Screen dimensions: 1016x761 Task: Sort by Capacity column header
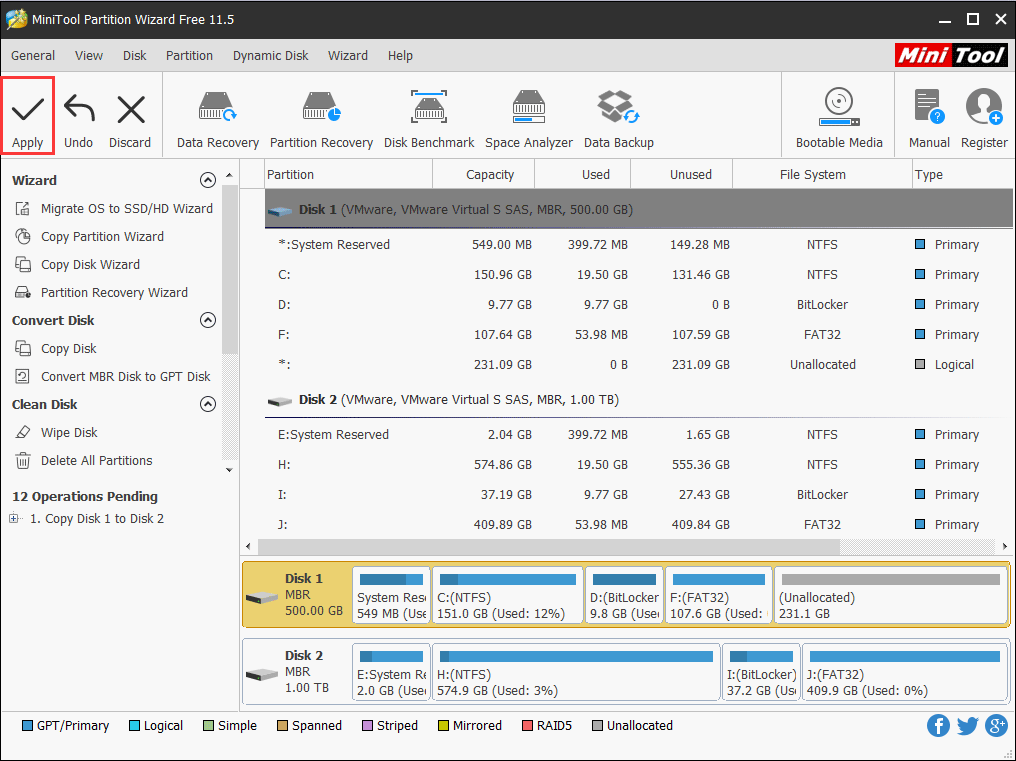483,175
